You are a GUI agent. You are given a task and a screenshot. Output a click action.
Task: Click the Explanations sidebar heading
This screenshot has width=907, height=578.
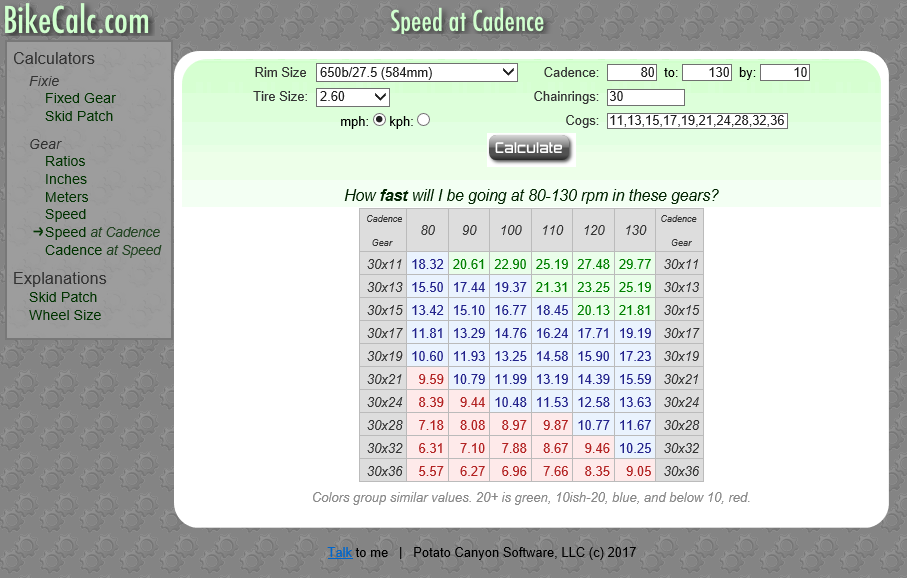[x=60, y=279]
